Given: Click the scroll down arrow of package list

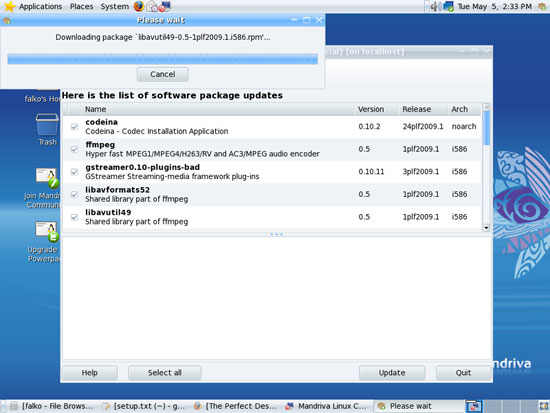Looking at the screenshot, I should (486, 228).
